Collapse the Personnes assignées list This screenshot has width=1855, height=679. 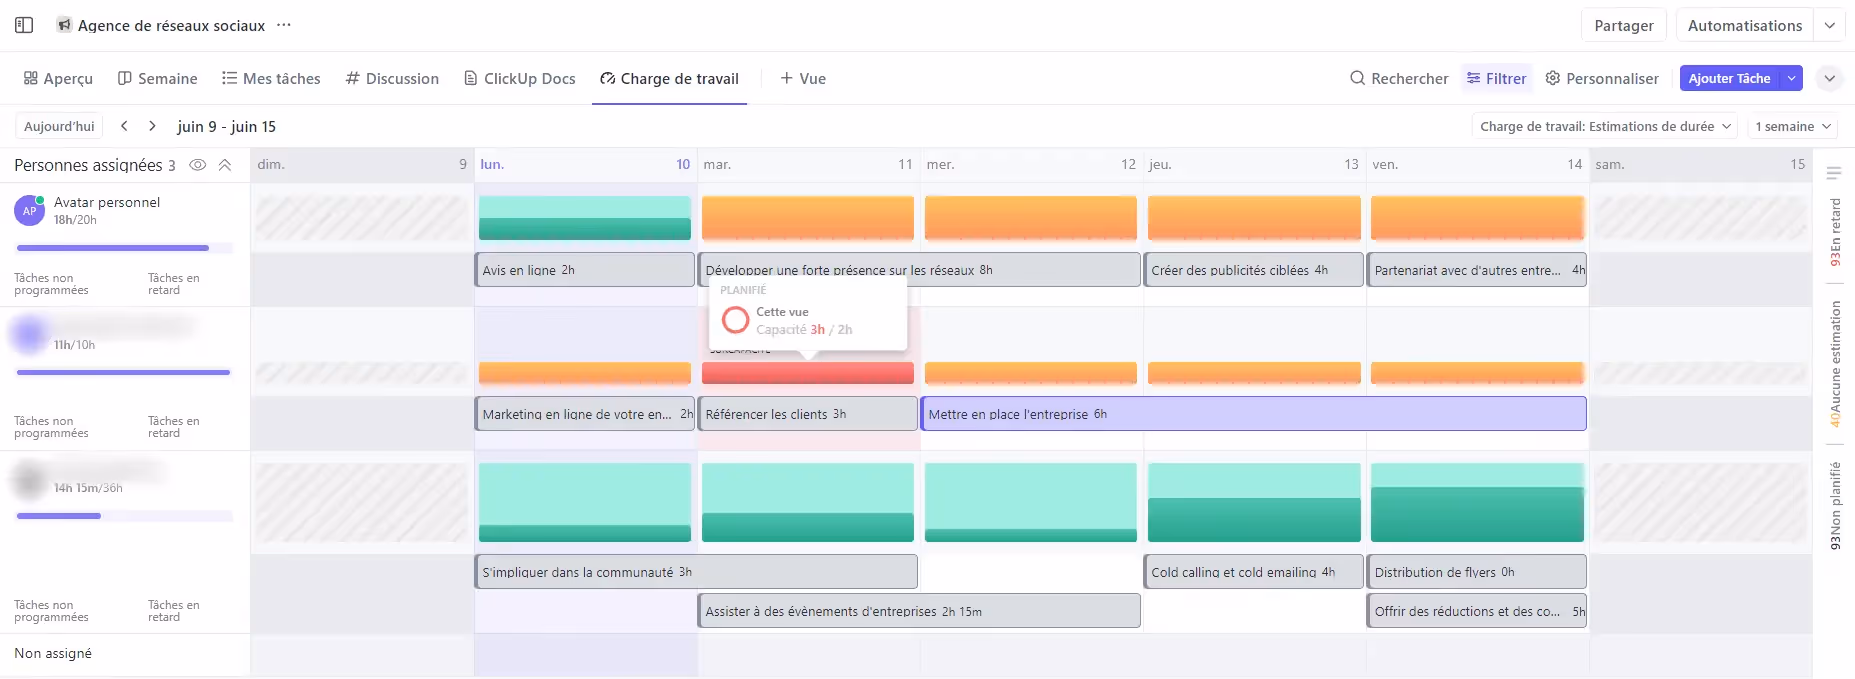(225, 165)
